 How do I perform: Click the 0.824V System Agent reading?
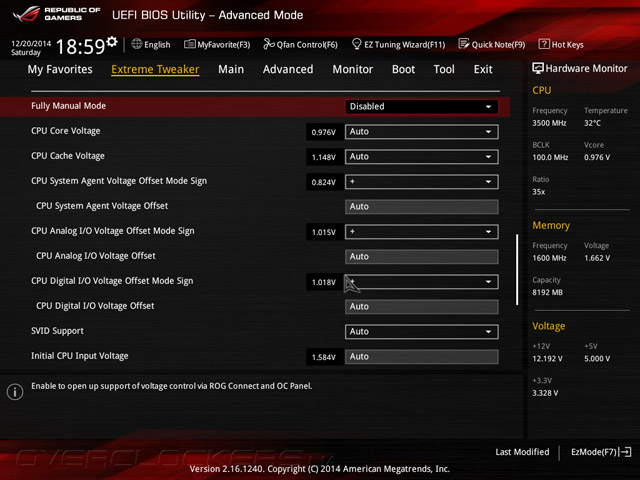[324, 182]
